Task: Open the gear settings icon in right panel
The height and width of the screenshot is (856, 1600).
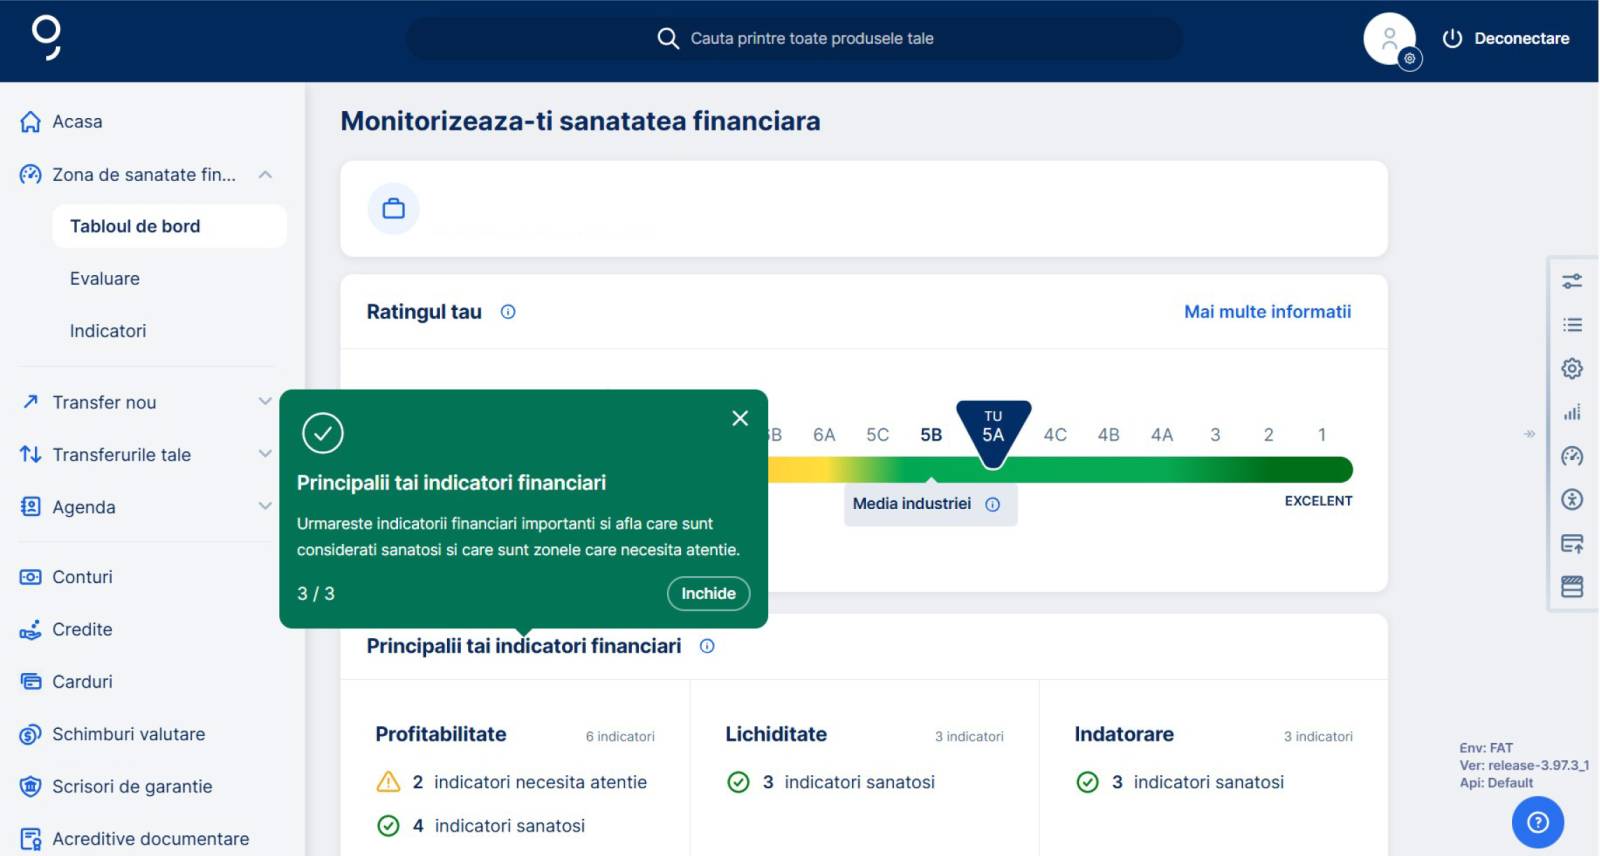Action: (x=1572, y=369)
